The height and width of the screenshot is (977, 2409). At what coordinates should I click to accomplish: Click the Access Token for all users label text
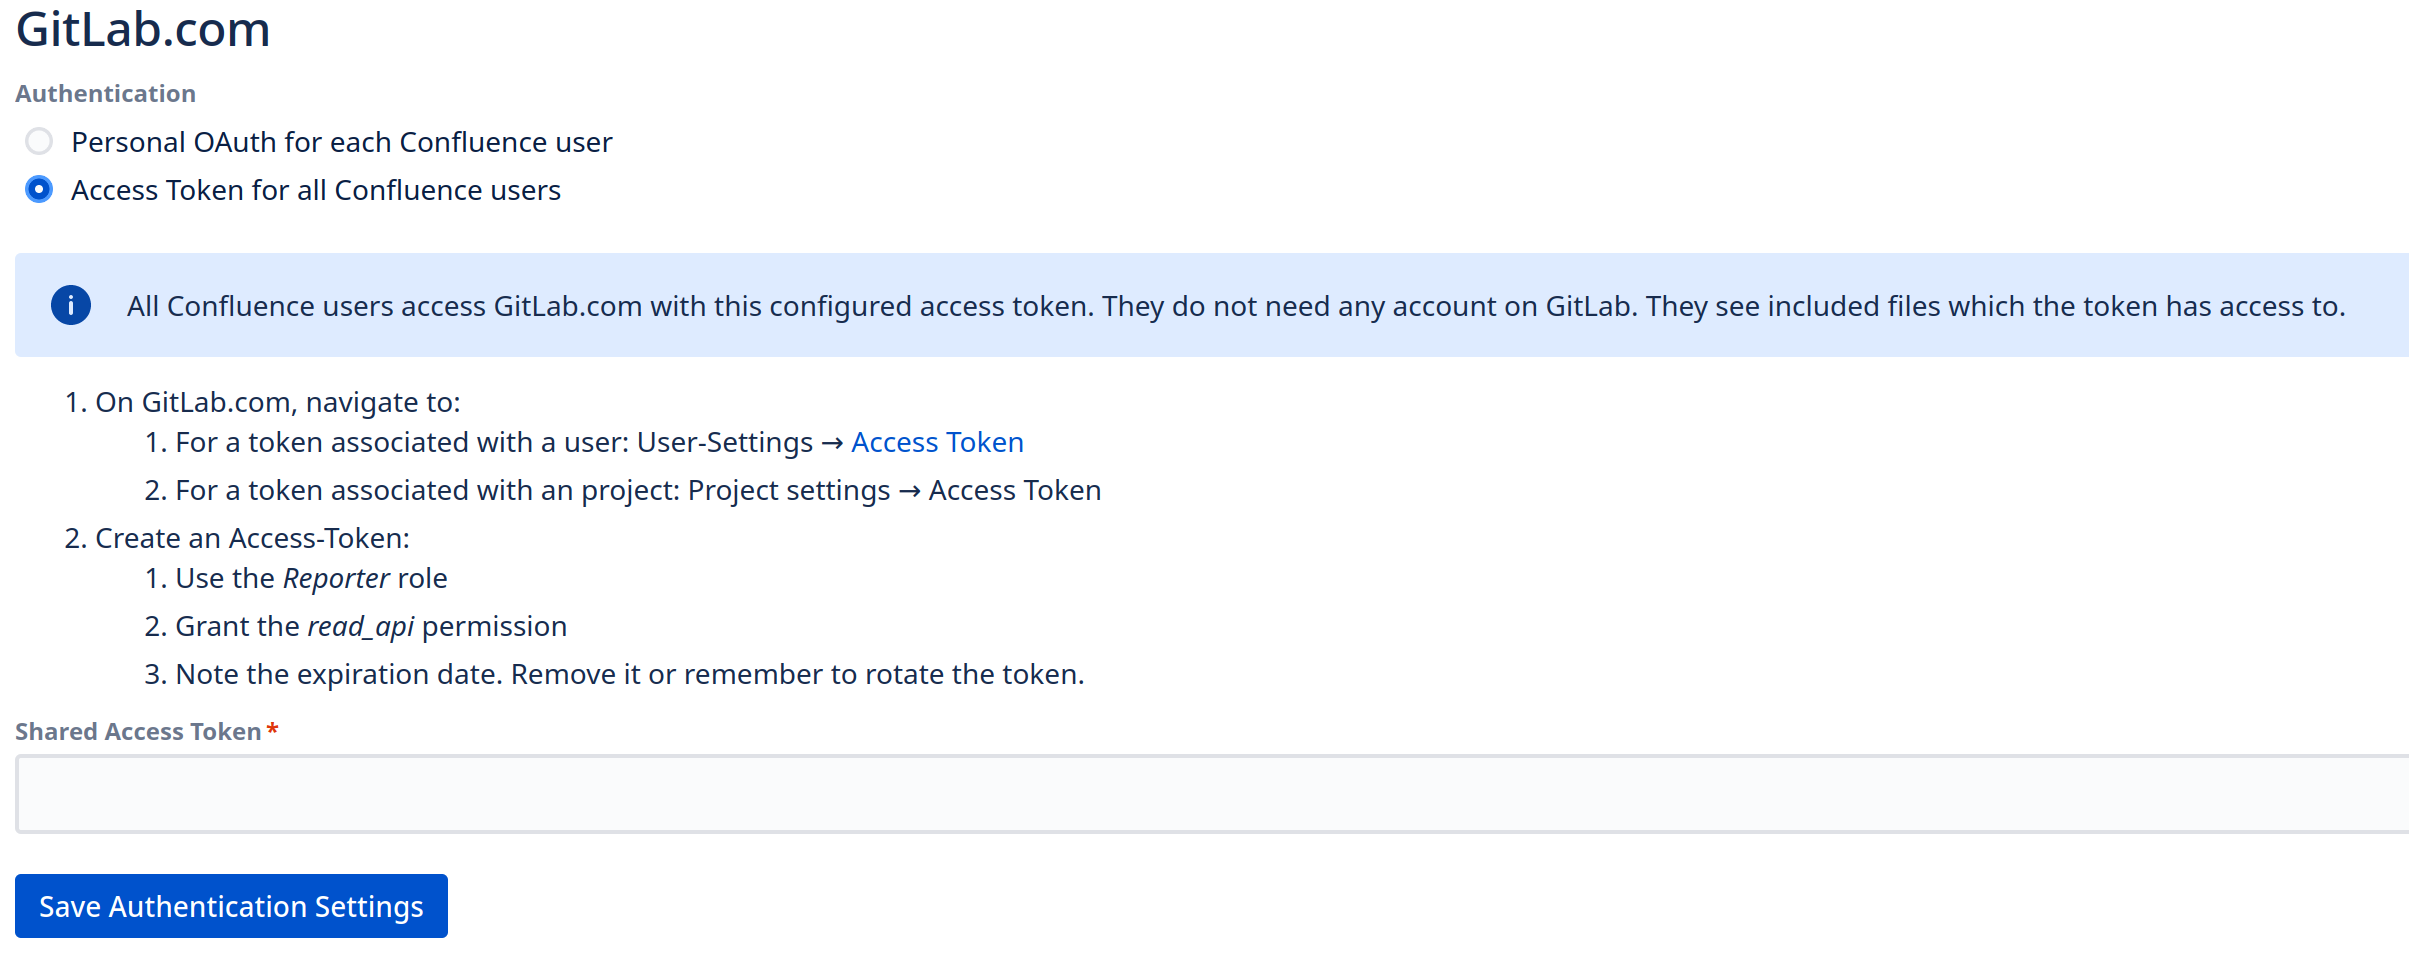coord(315,190)
